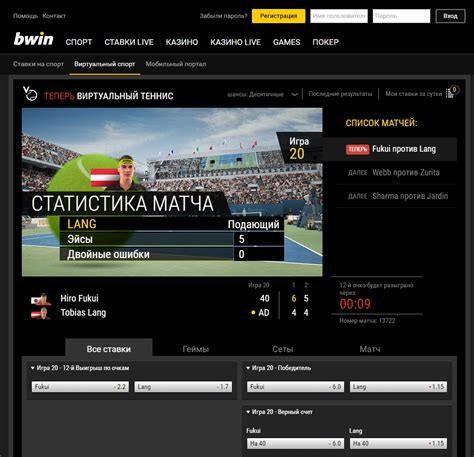Open Мои ставки за сутки link
This screenshot has width=474, height=457.
[x=414, y=94]
